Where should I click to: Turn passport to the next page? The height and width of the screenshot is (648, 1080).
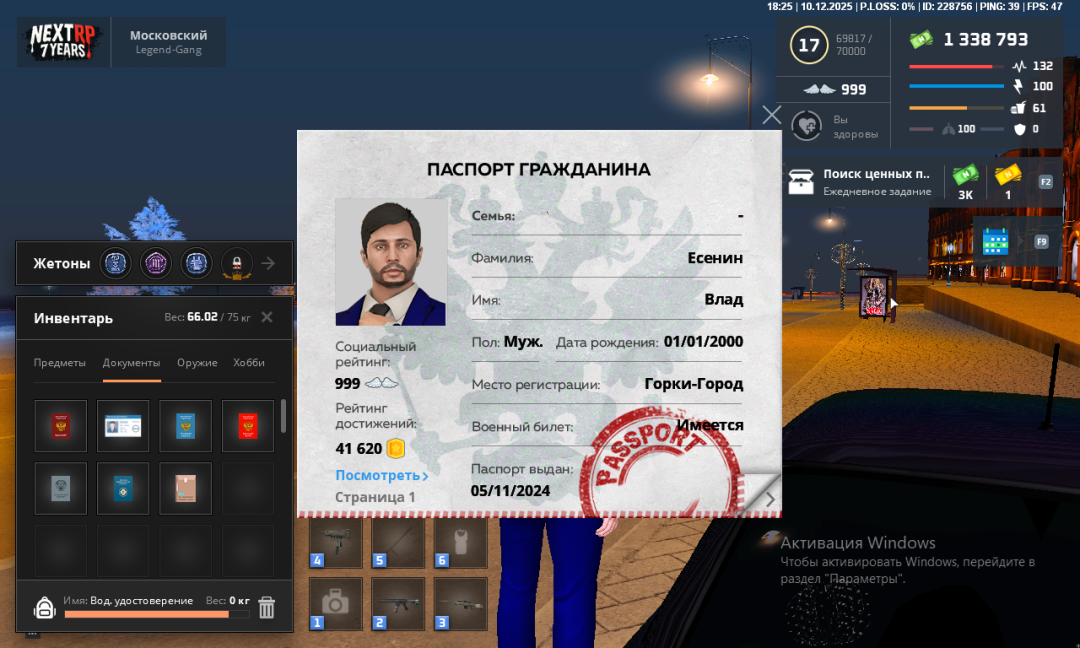coord(769,498)
